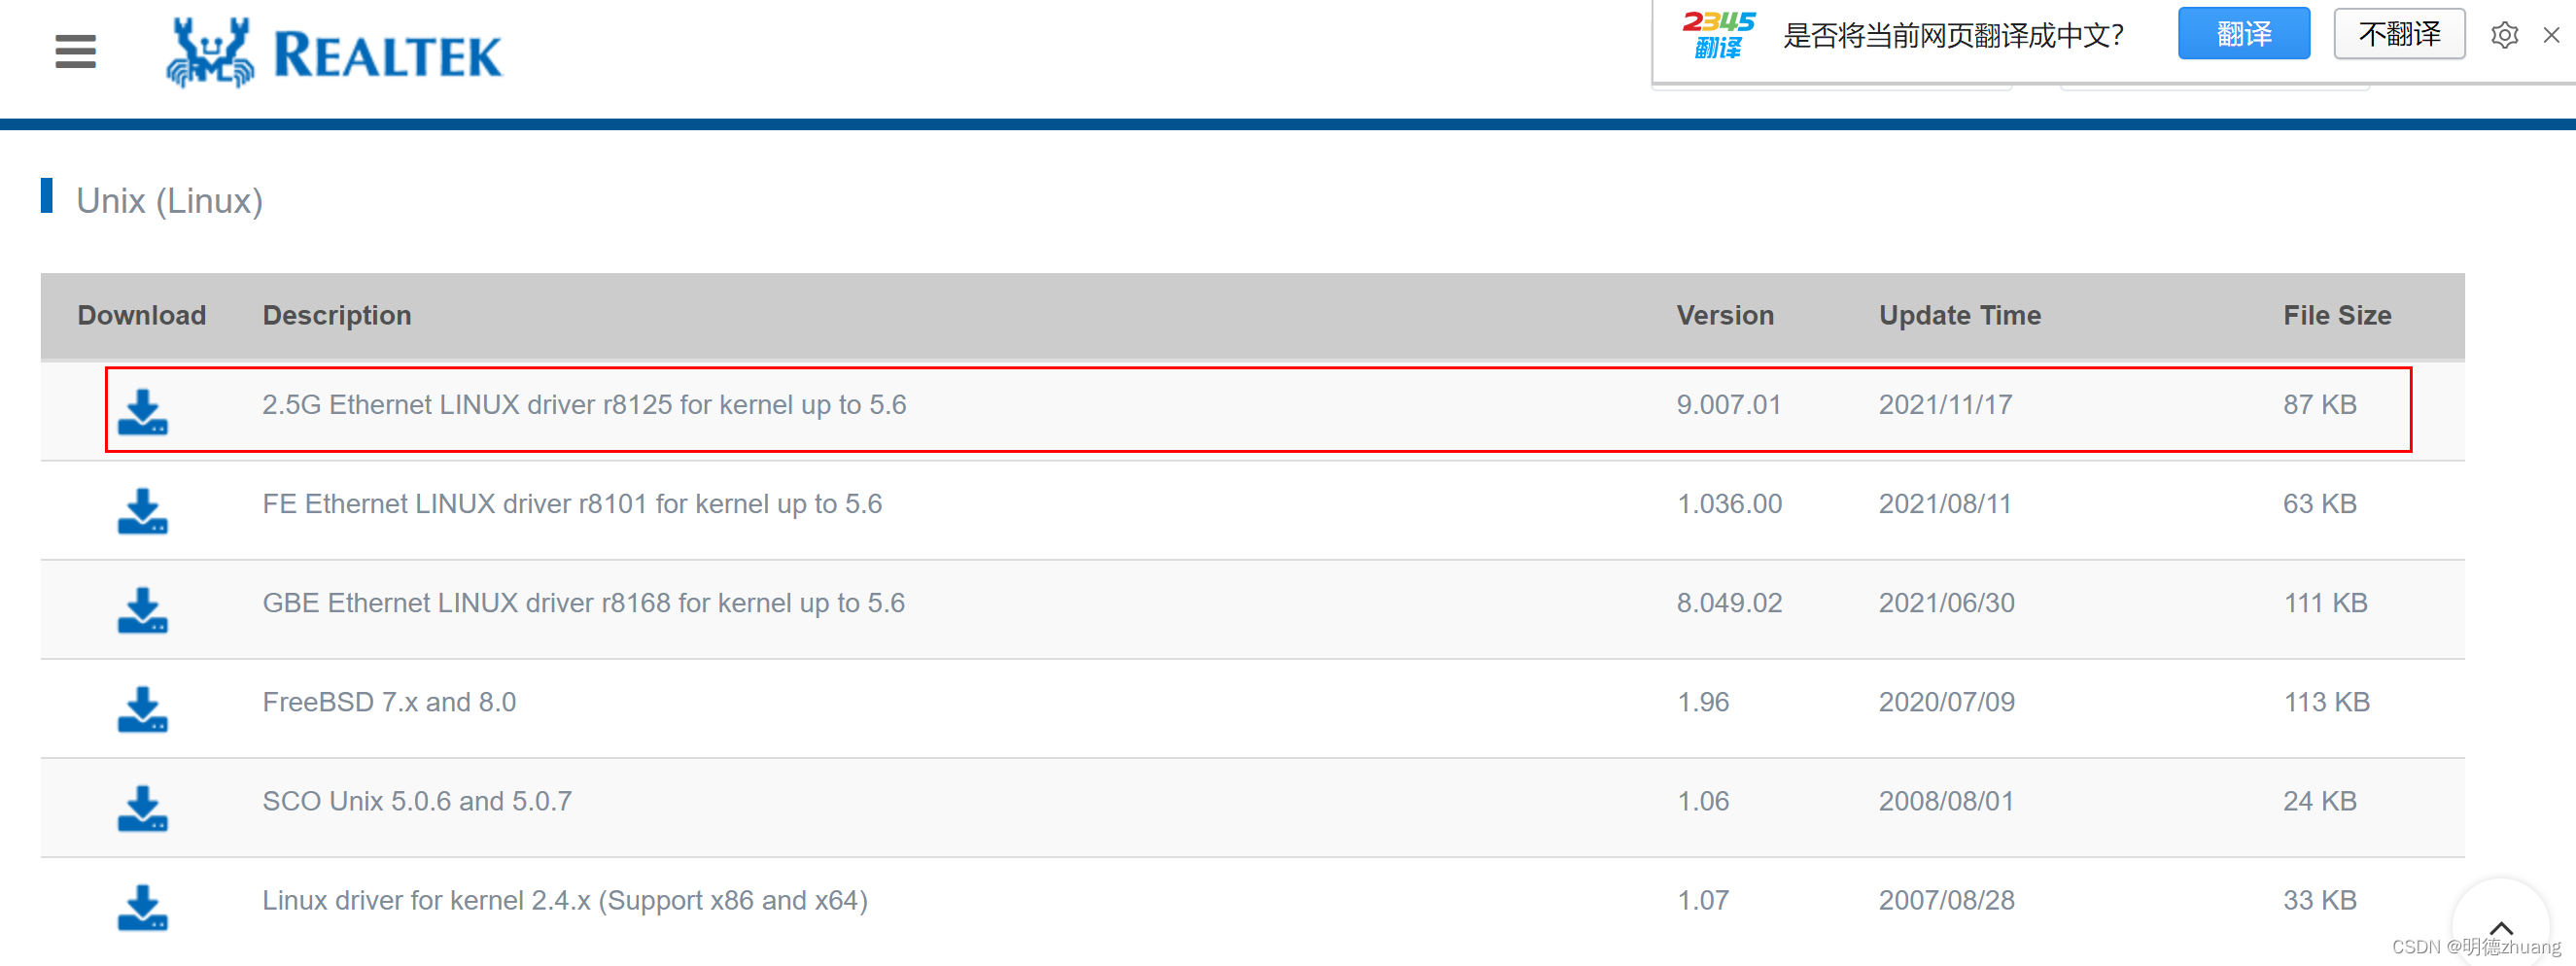2576x966 pixels.
Task: Click version 1.036.00
Action: [1729, 503]
